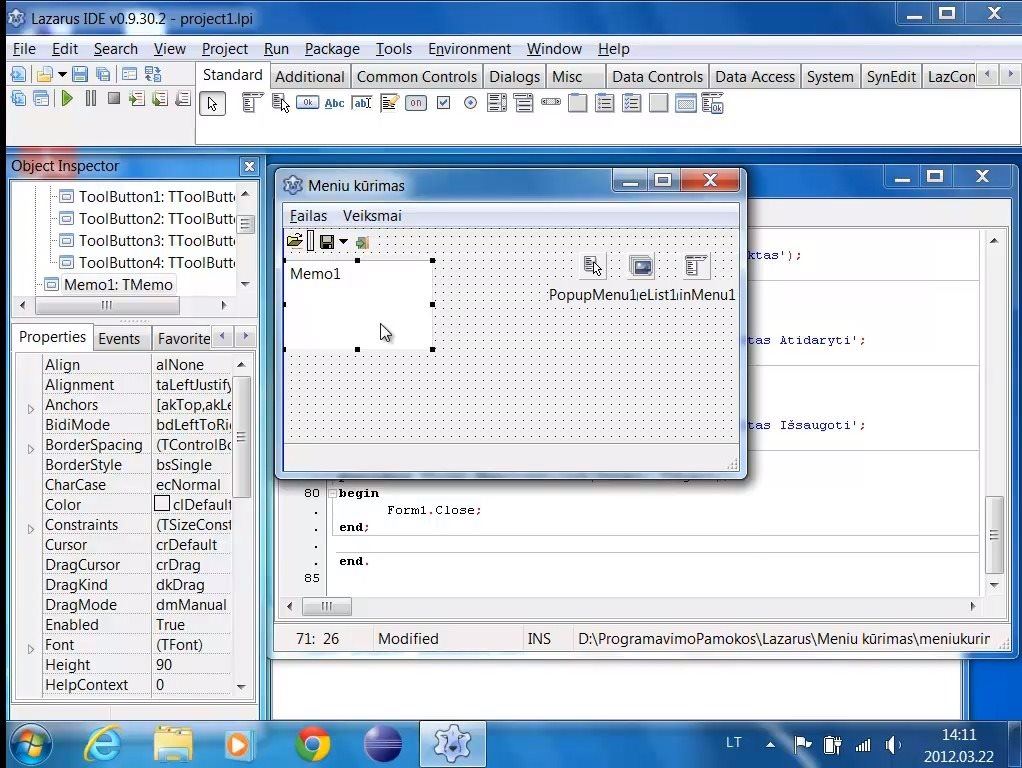Expand the Font property
The width and height of the screenshot is (1022, 768).
(x=31, y=649)
